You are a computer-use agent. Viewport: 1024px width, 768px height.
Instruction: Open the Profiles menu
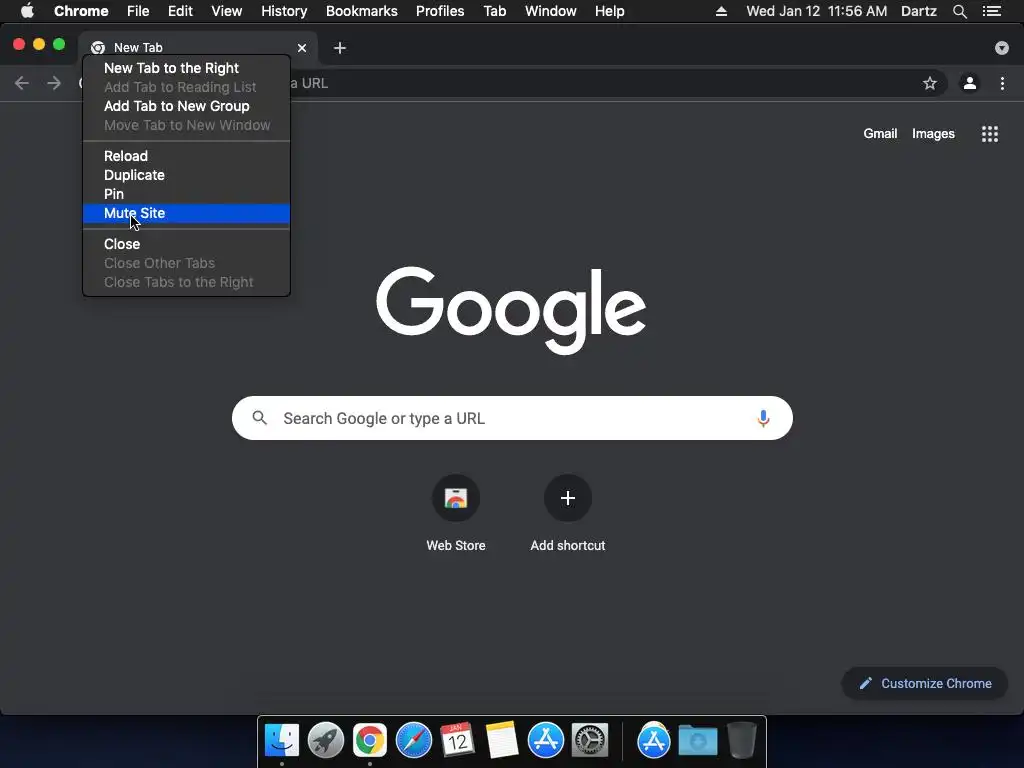point(440,11)
